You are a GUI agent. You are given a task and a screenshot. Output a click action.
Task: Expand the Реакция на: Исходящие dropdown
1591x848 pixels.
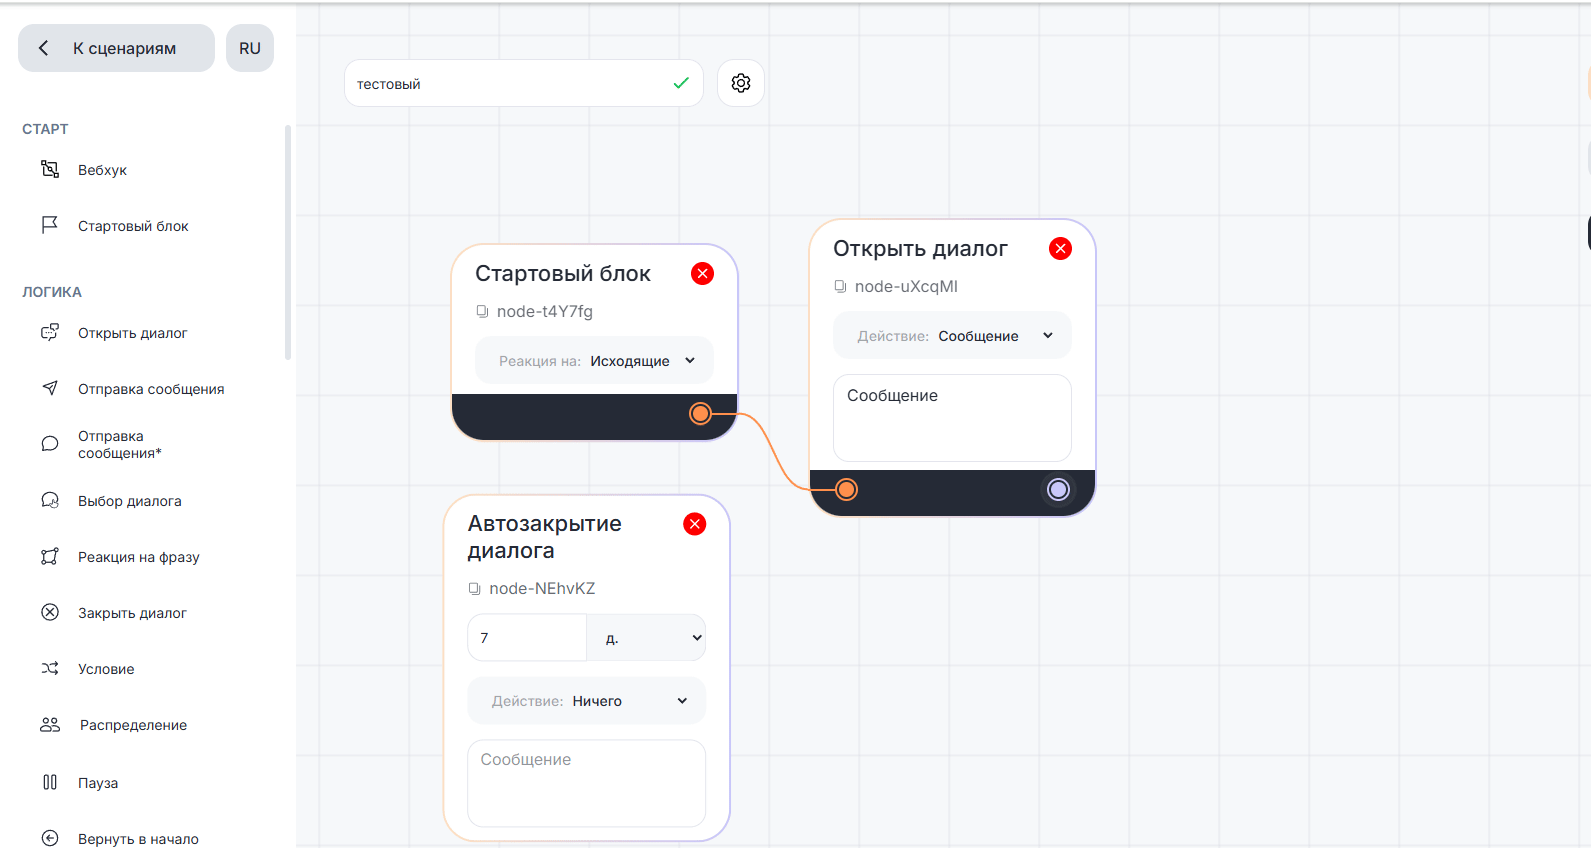(594, 361)
